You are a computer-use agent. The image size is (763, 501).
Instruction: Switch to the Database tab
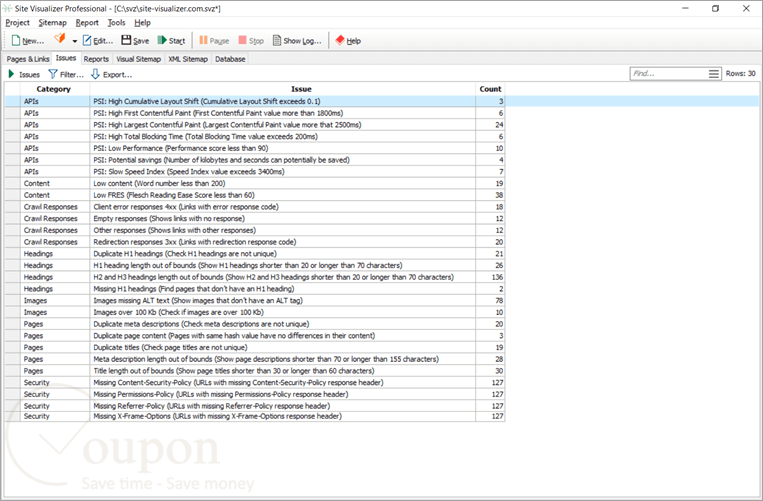[230, 59]
